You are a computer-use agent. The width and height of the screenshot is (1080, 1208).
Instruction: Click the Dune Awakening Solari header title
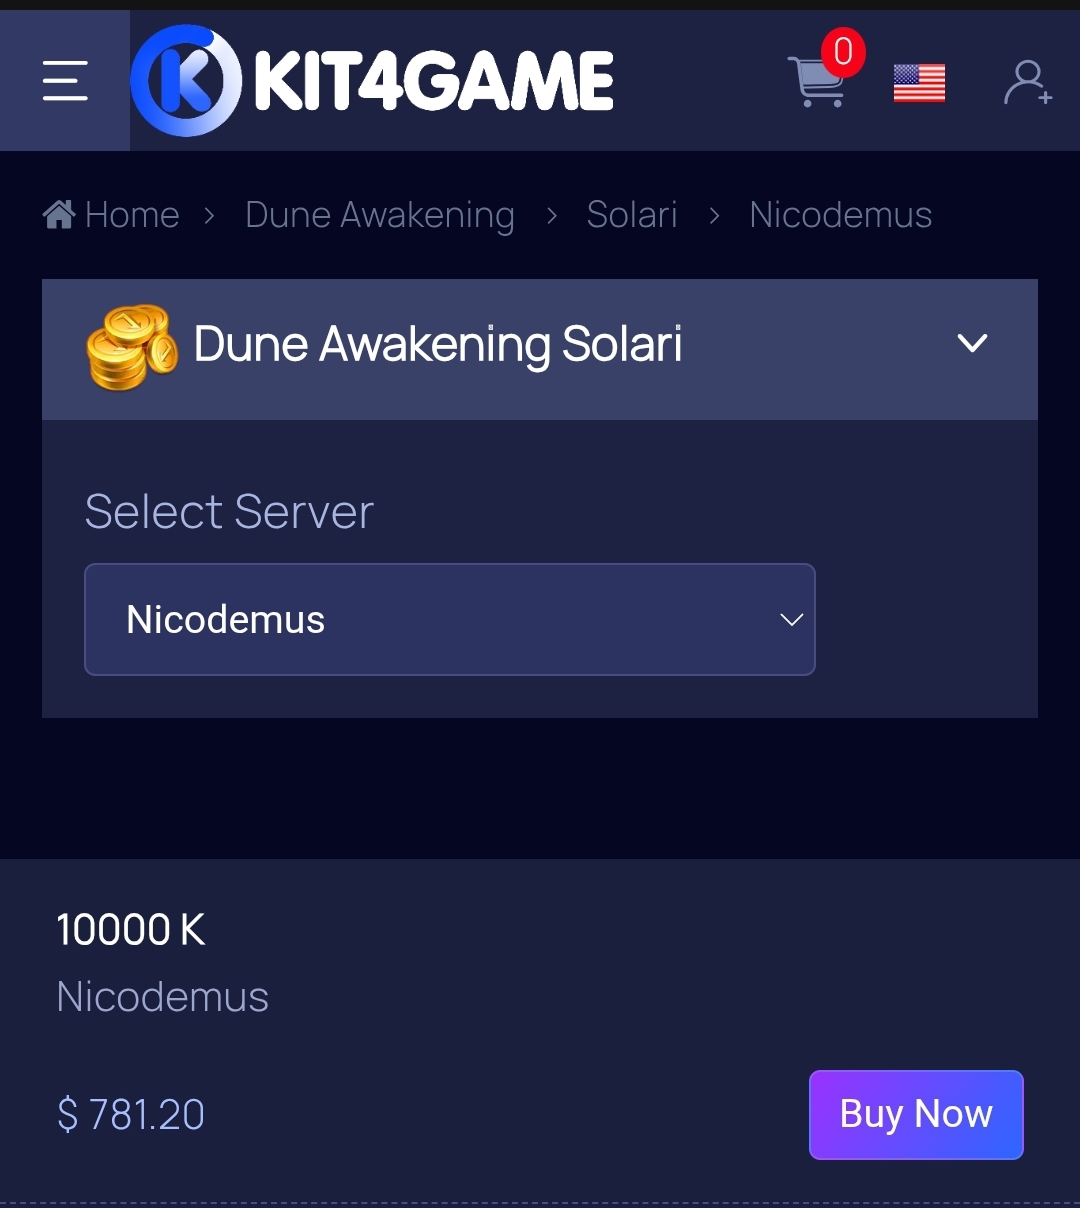pos(438,345)
